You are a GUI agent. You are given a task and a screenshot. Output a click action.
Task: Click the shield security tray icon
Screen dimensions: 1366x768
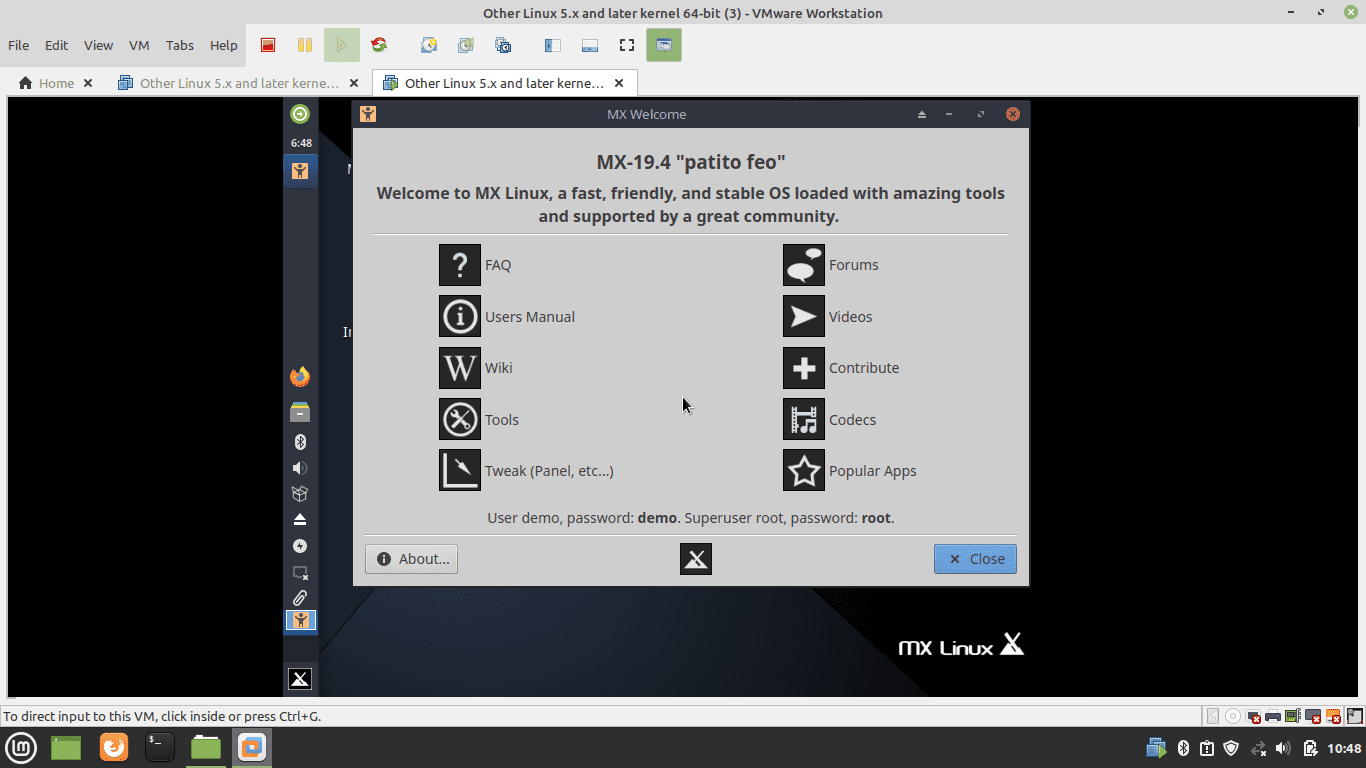(x=1232, y=748)
